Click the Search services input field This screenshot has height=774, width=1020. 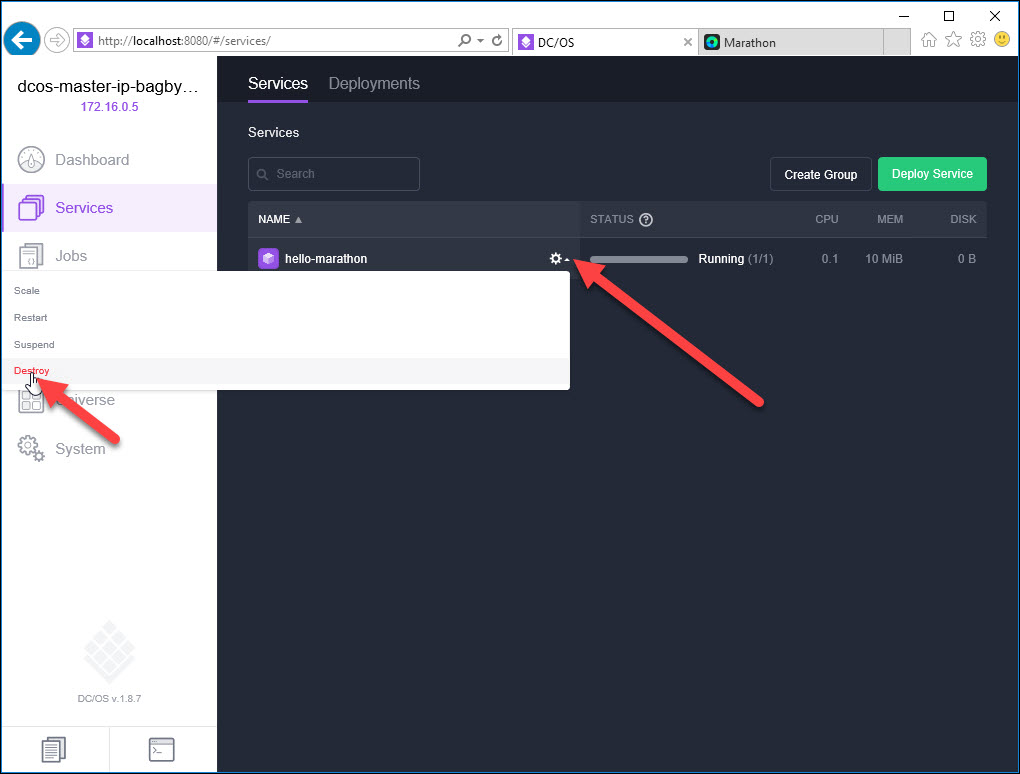(x=334, y=174)
